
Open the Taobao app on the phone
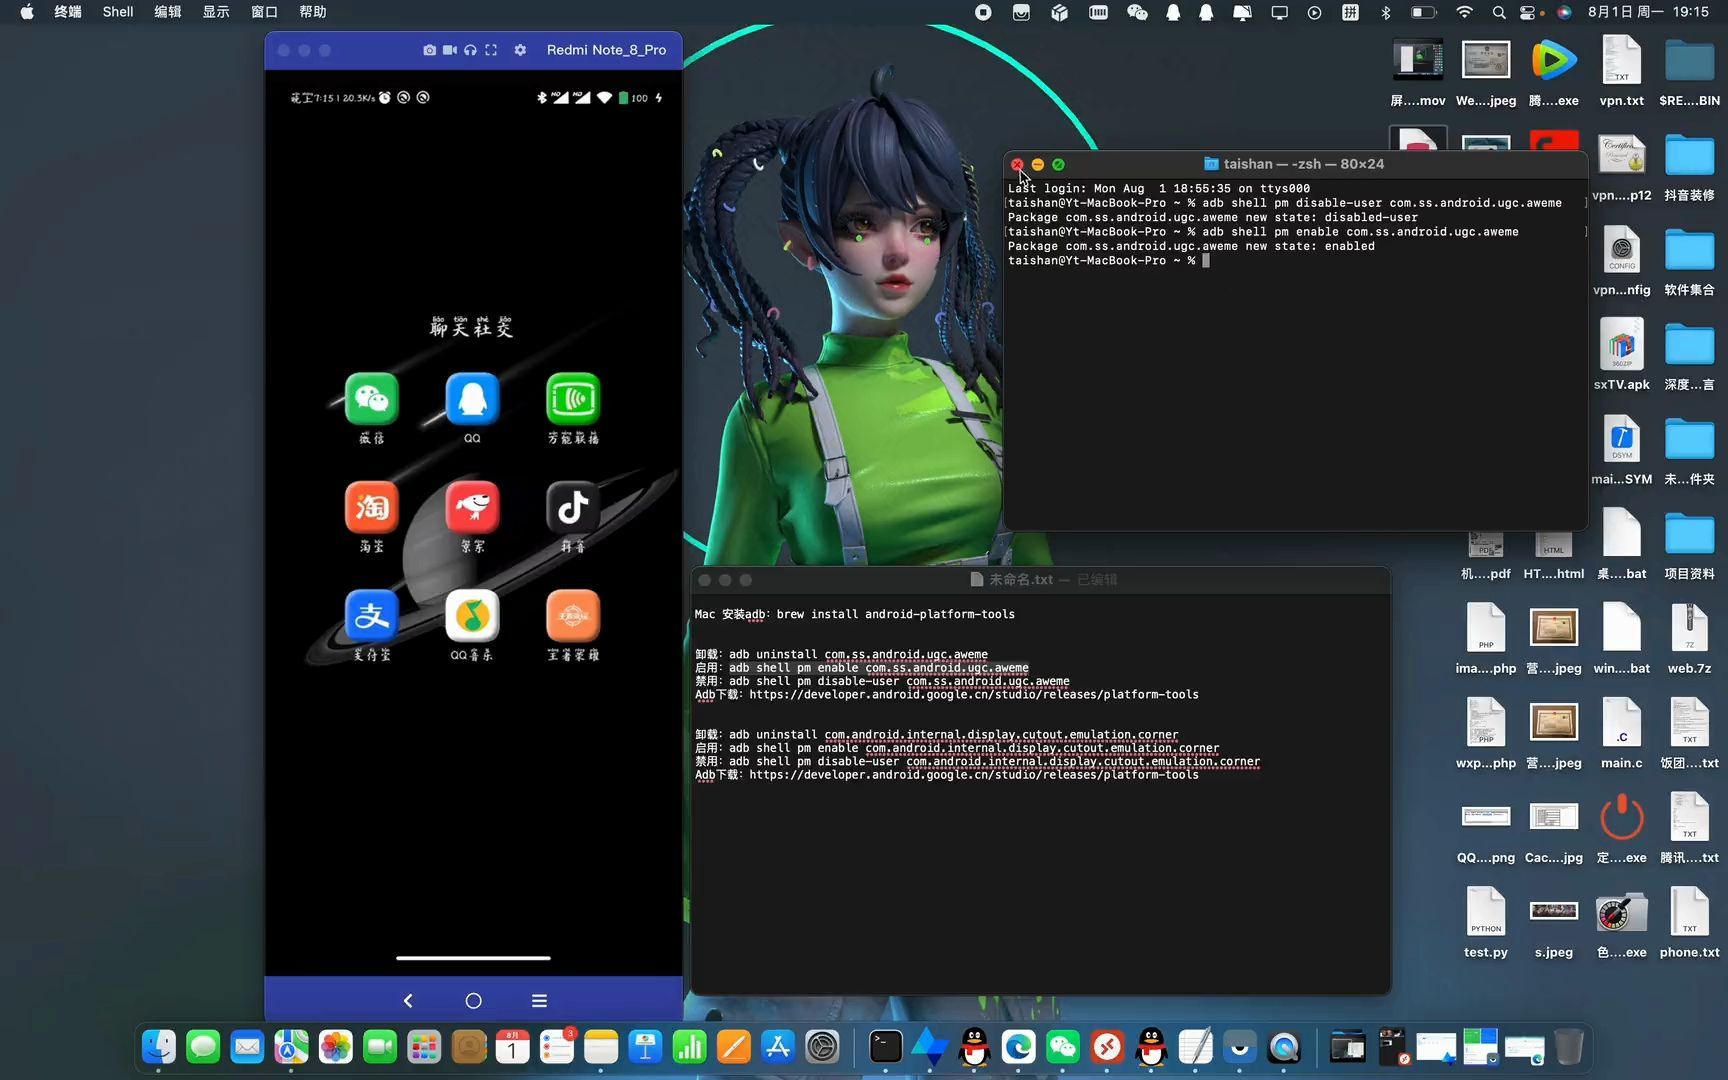[x=371, y=508]
